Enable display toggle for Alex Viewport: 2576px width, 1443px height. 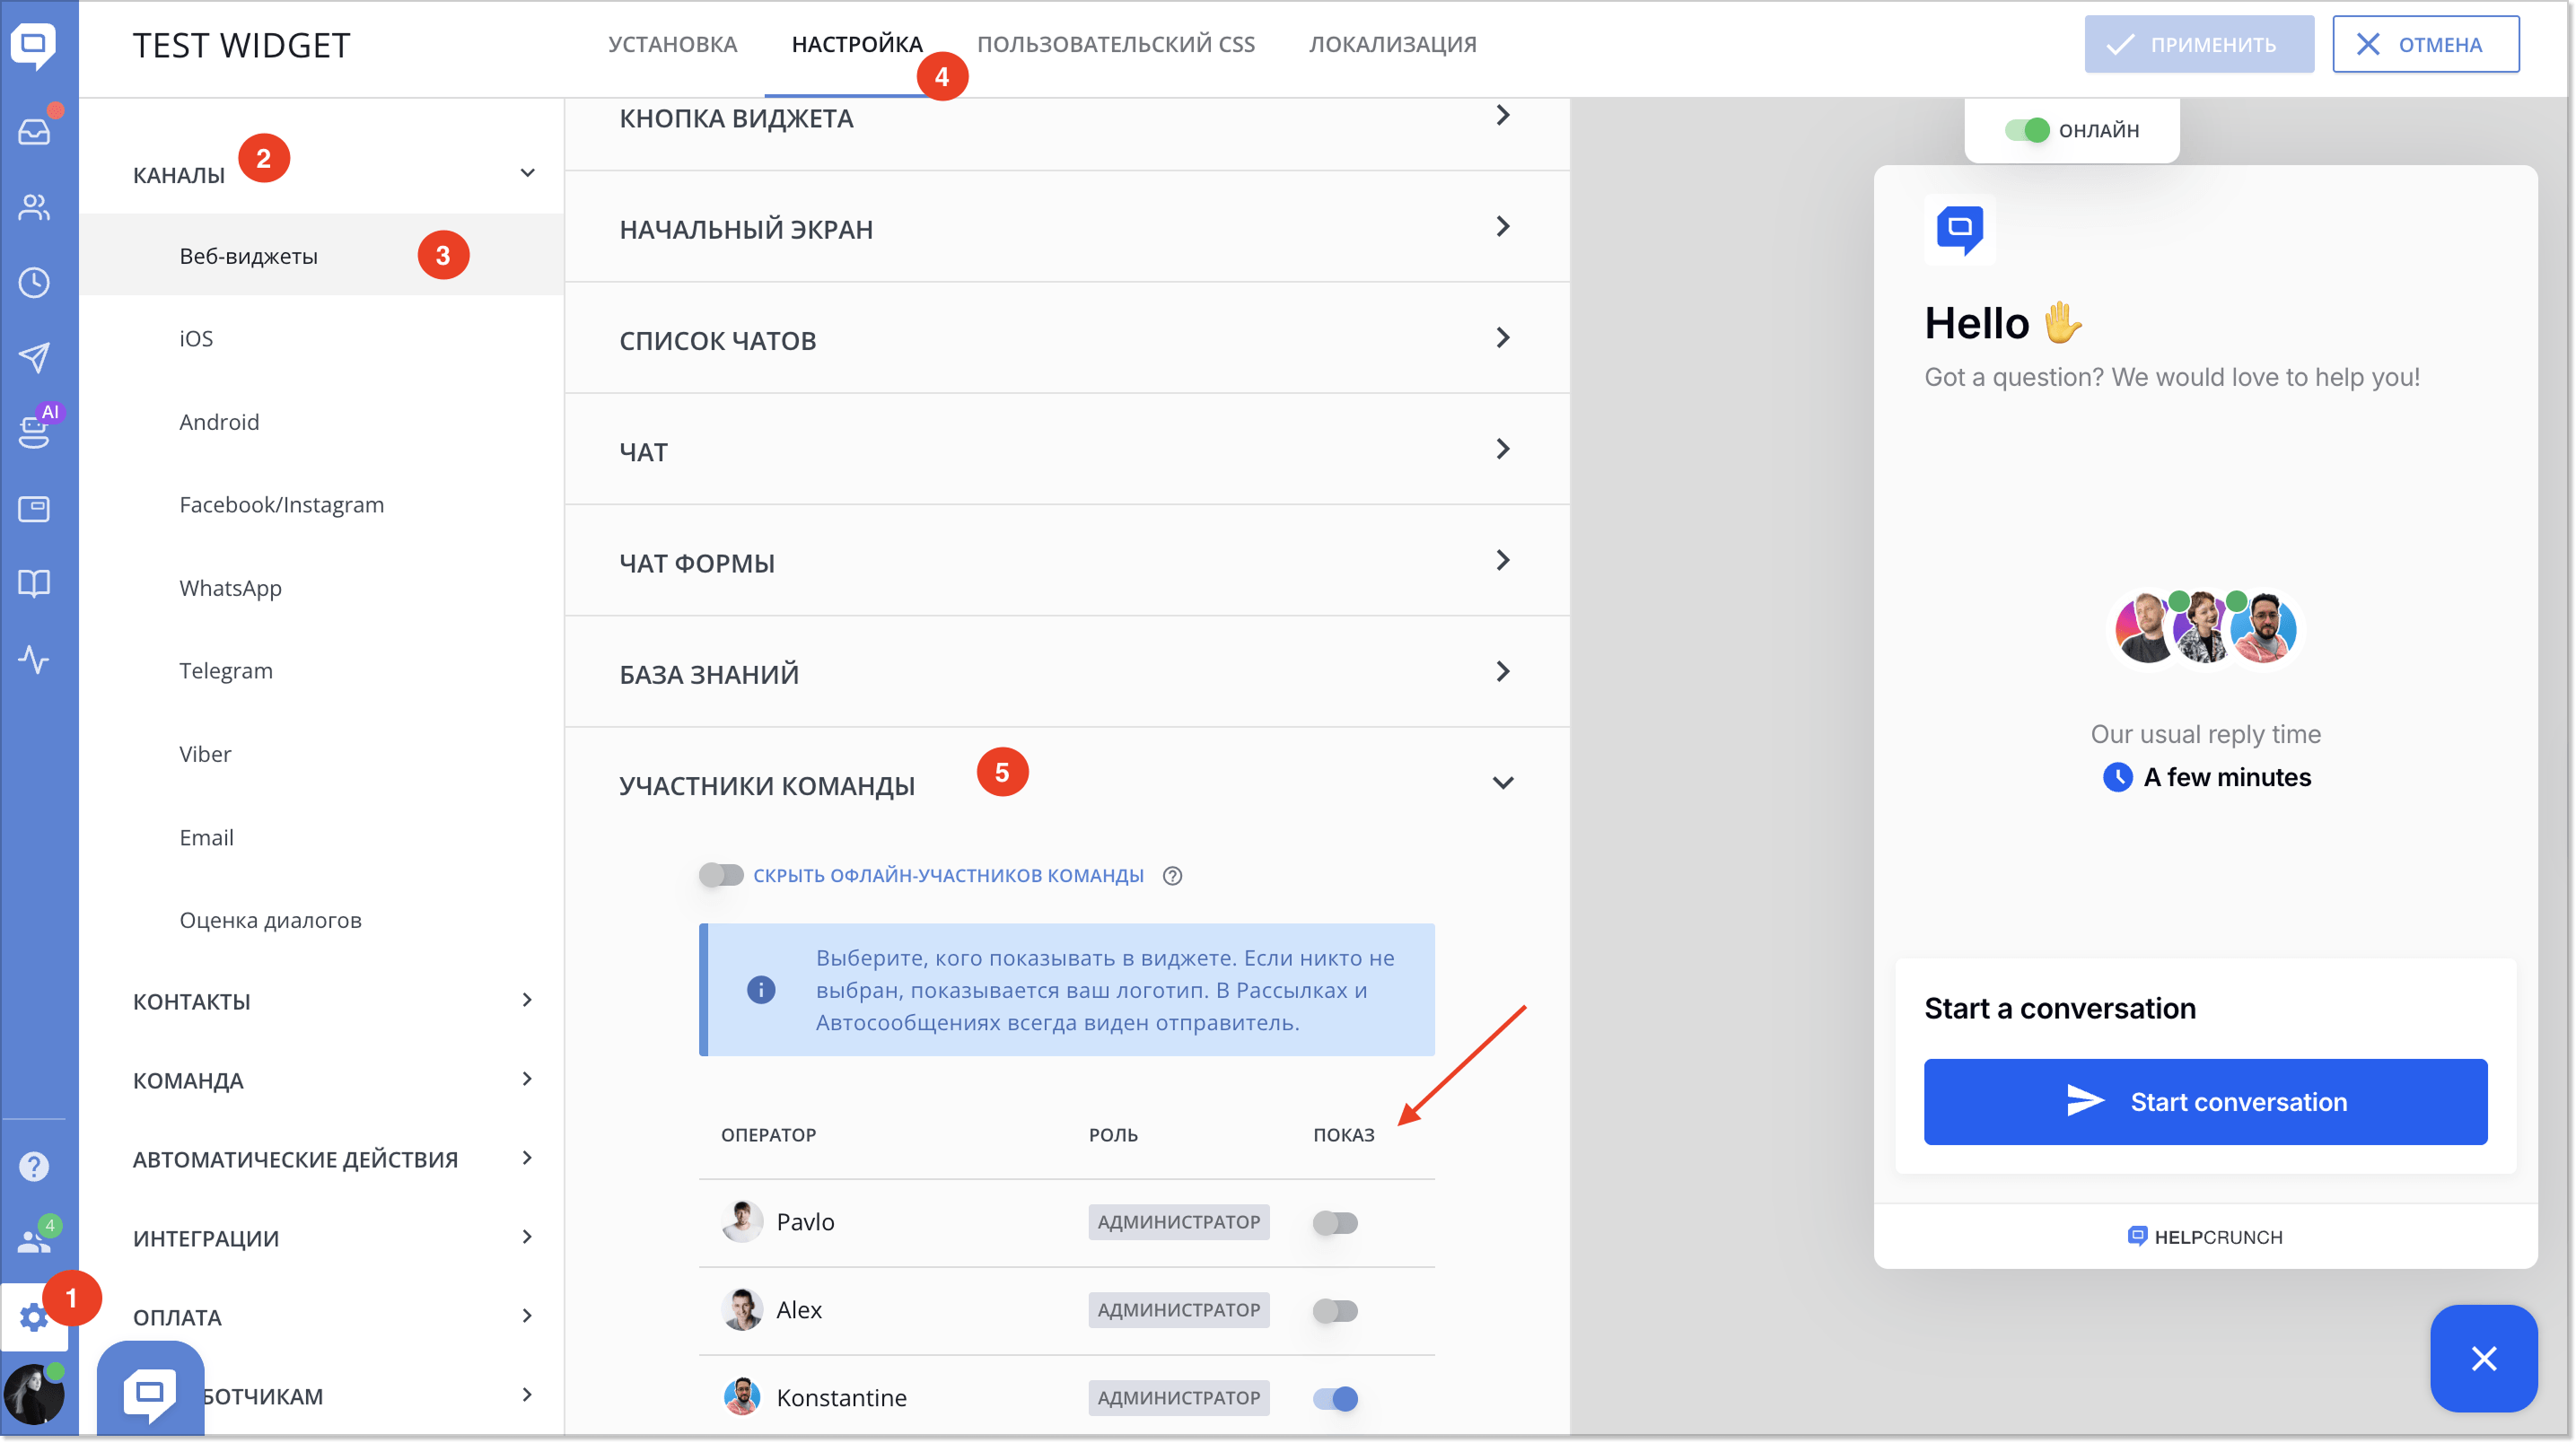1335,1310
